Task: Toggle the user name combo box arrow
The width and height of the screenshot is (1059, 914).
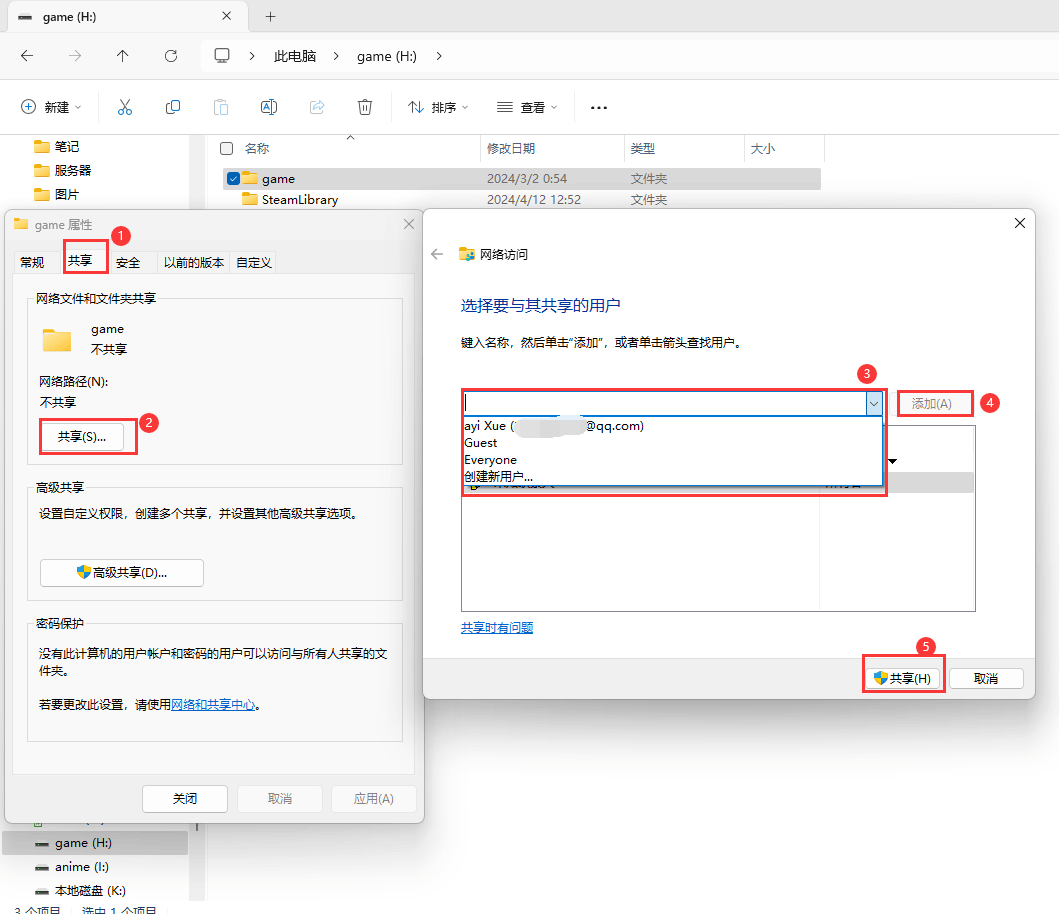Action: (874, 403)
